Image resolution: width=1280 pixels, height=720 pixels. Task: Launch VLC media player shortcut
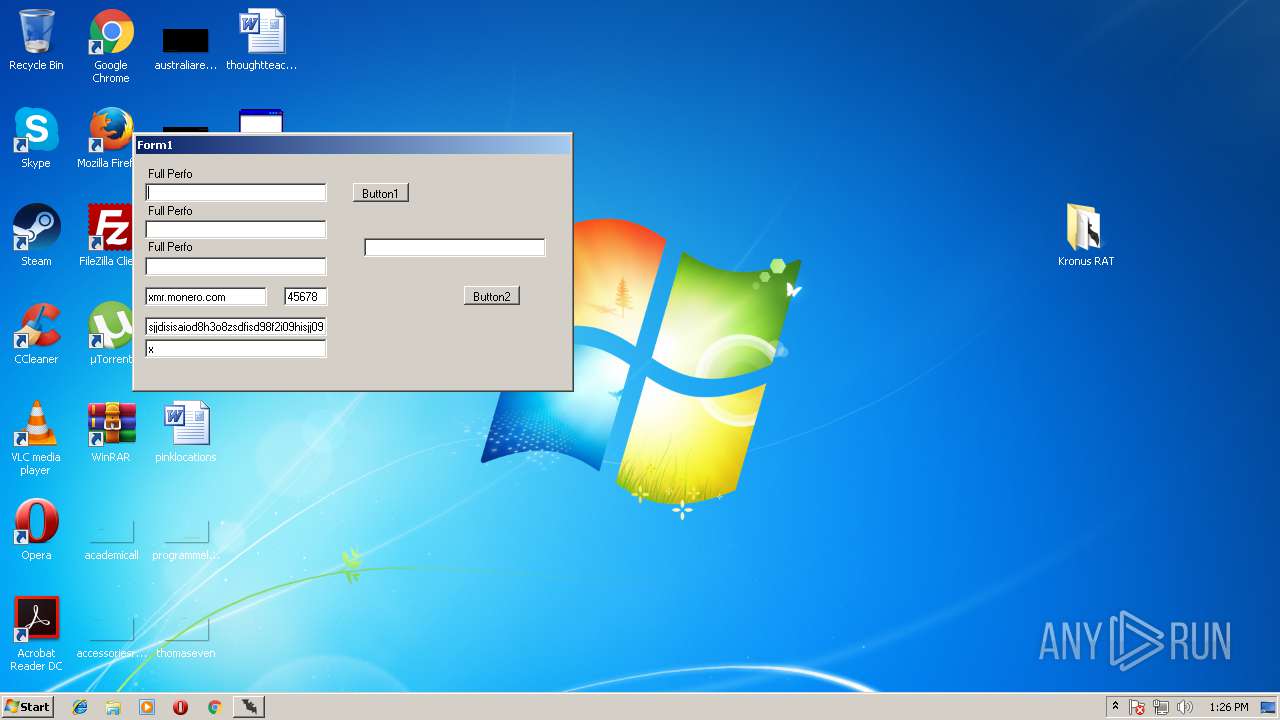pos(36,438)
